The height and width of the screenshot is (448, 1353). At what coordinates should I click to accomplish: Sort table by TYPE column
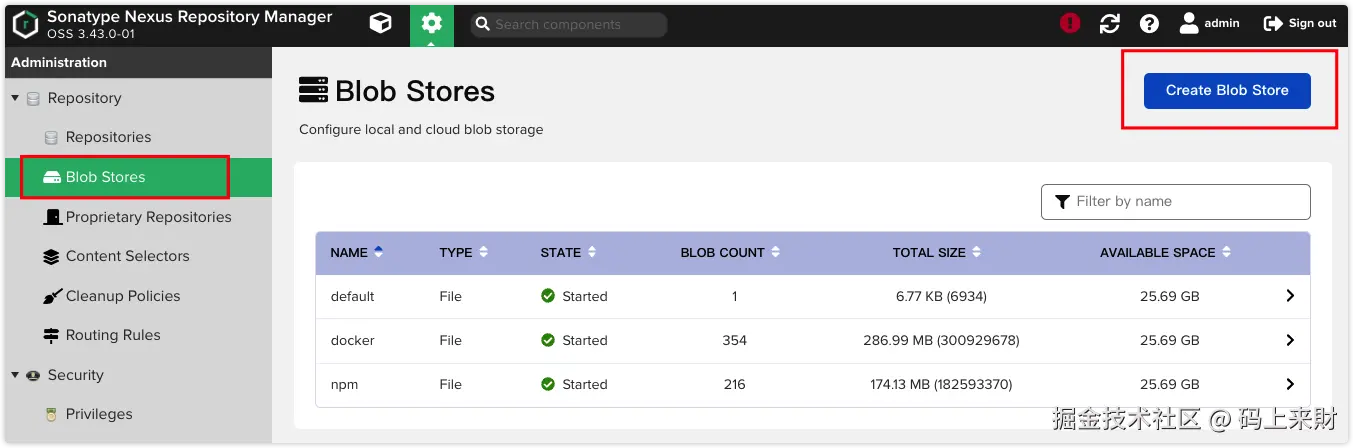(x=464, y=253)
